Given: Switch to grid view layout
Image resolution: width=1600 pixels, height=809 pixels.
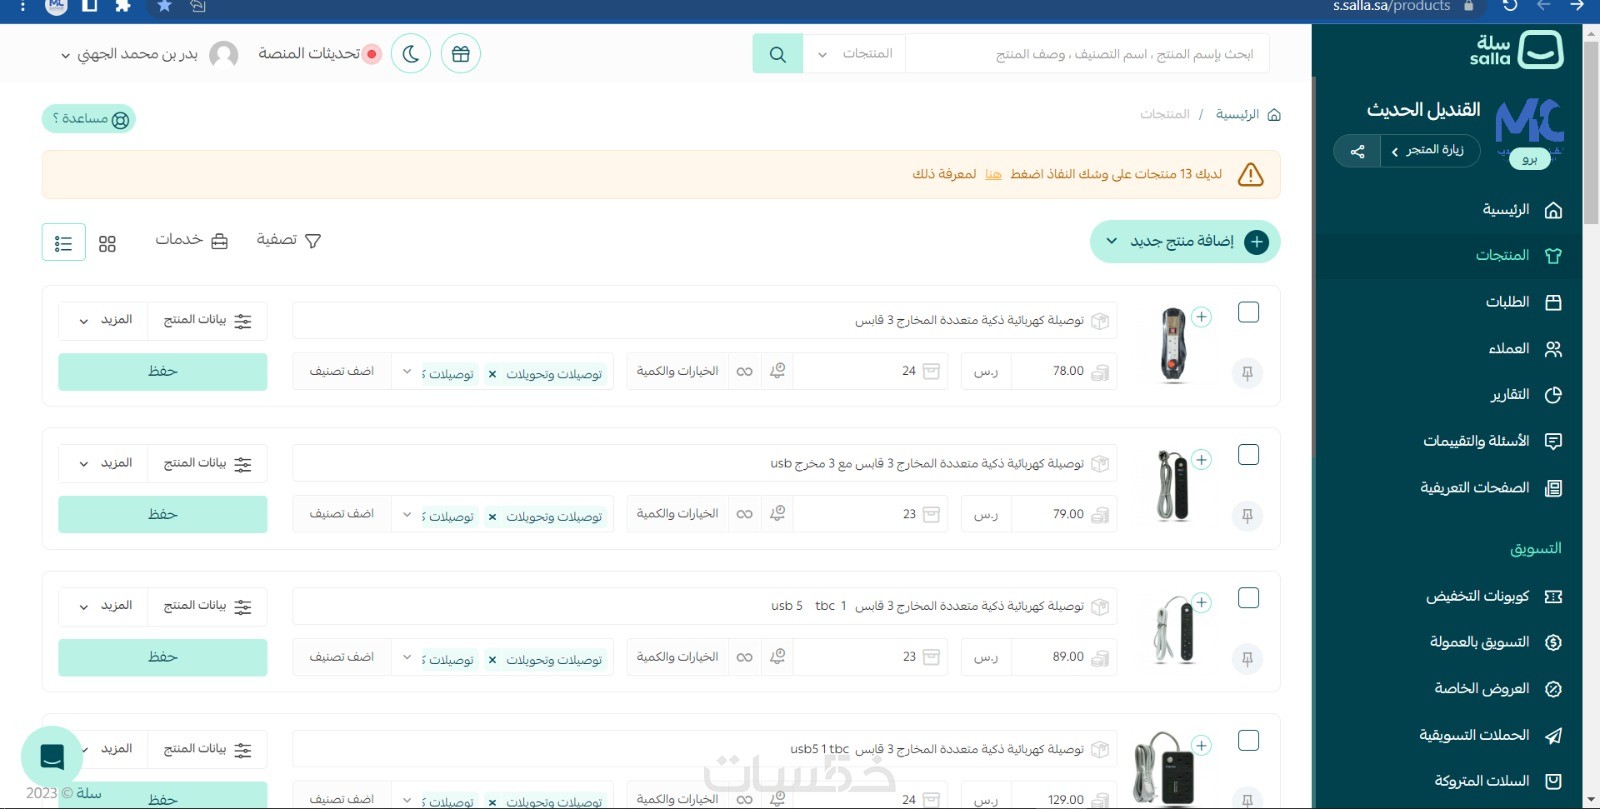Looking at the screenshot, I should tap(107, 243).
